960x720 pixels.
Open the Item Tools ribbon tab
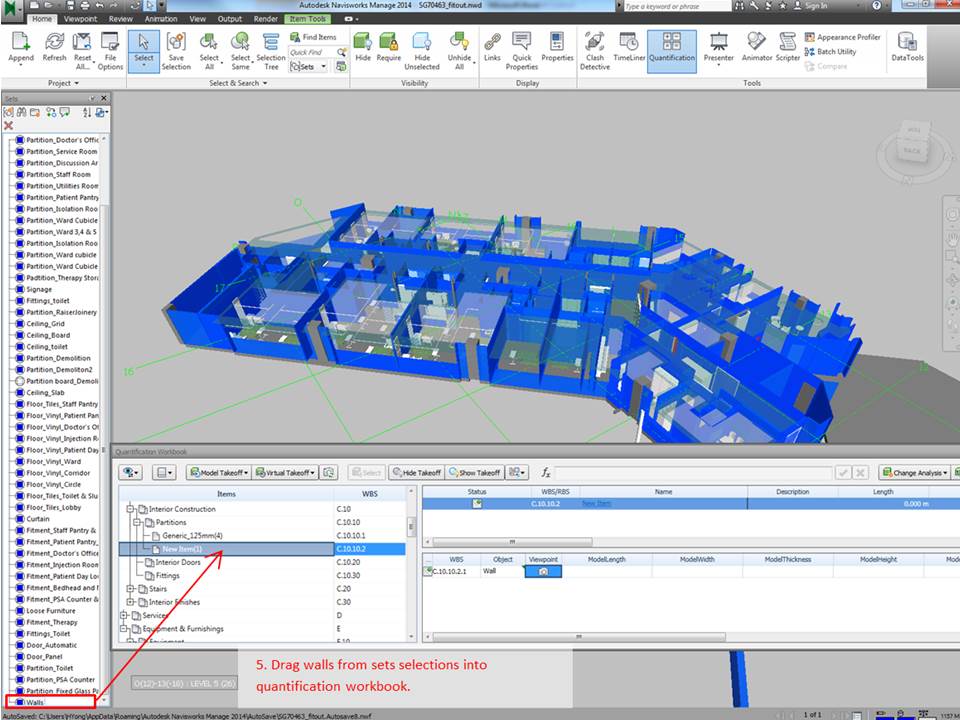(307, 19)
